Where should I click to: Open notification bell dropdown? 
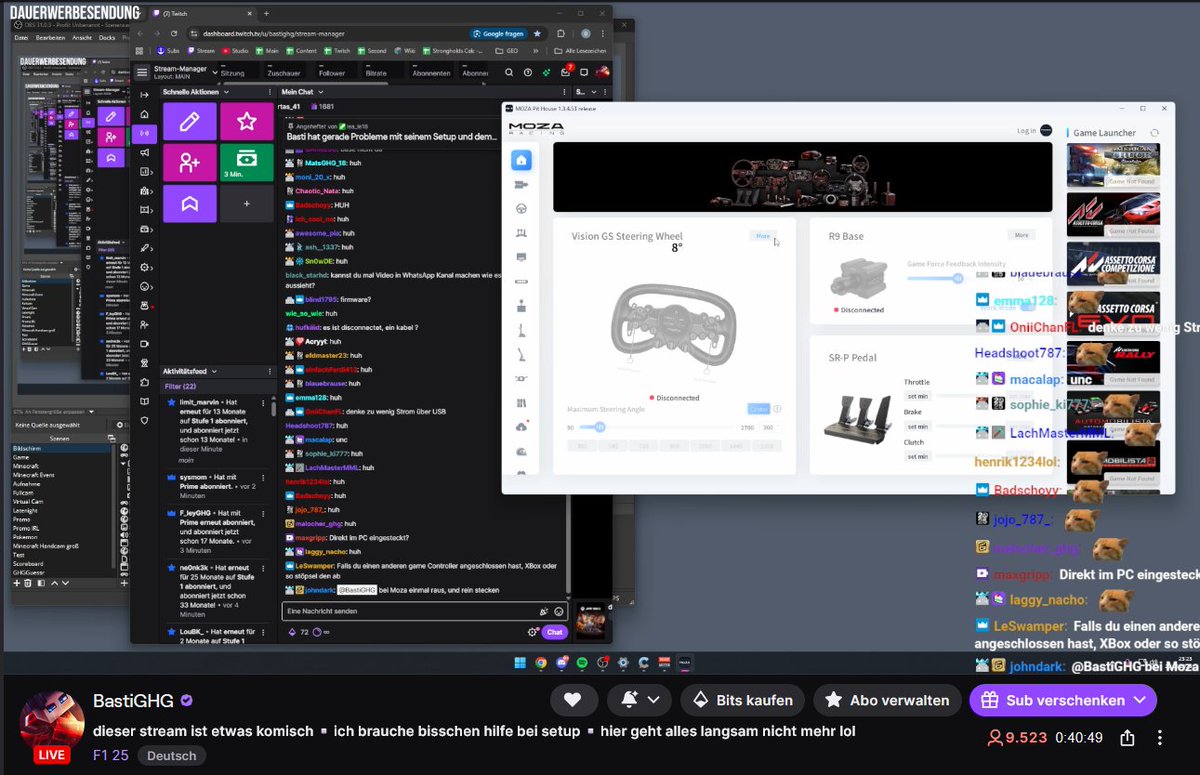(639, 700)
